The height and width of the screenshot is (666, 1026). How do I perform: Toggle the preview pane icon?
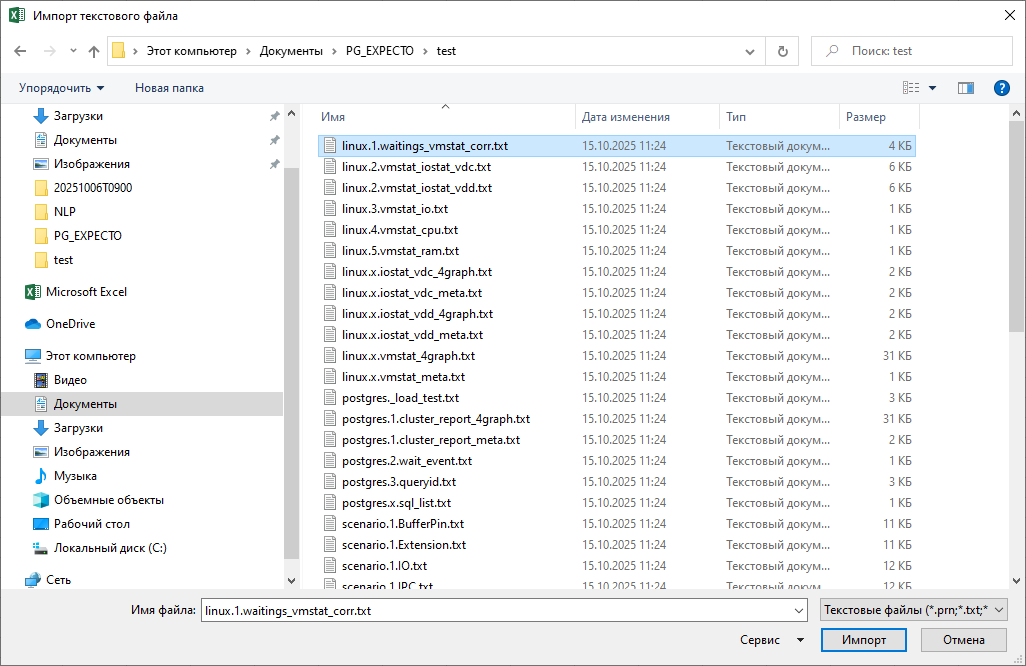(x=966, y=88)
